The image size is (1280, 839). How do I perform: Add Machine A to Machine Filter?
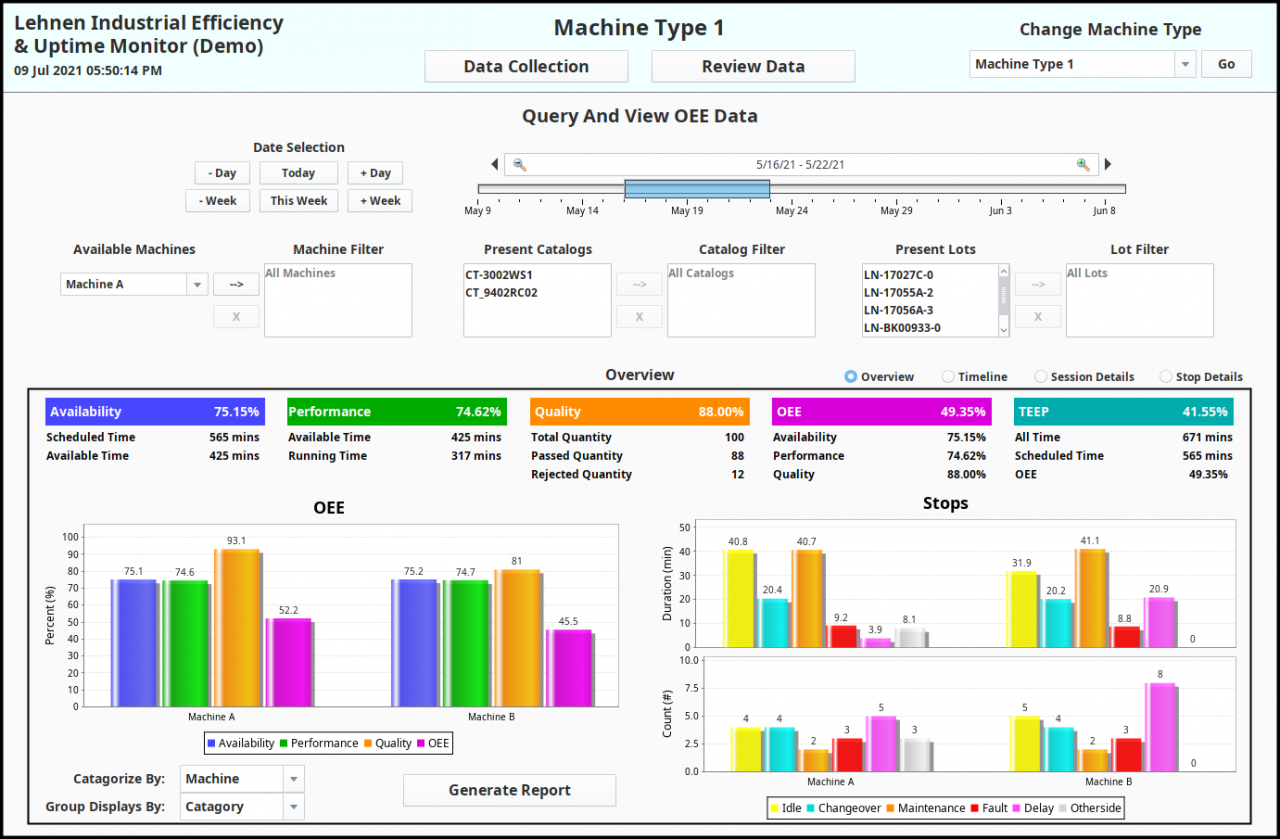click(x=236, y=284)
